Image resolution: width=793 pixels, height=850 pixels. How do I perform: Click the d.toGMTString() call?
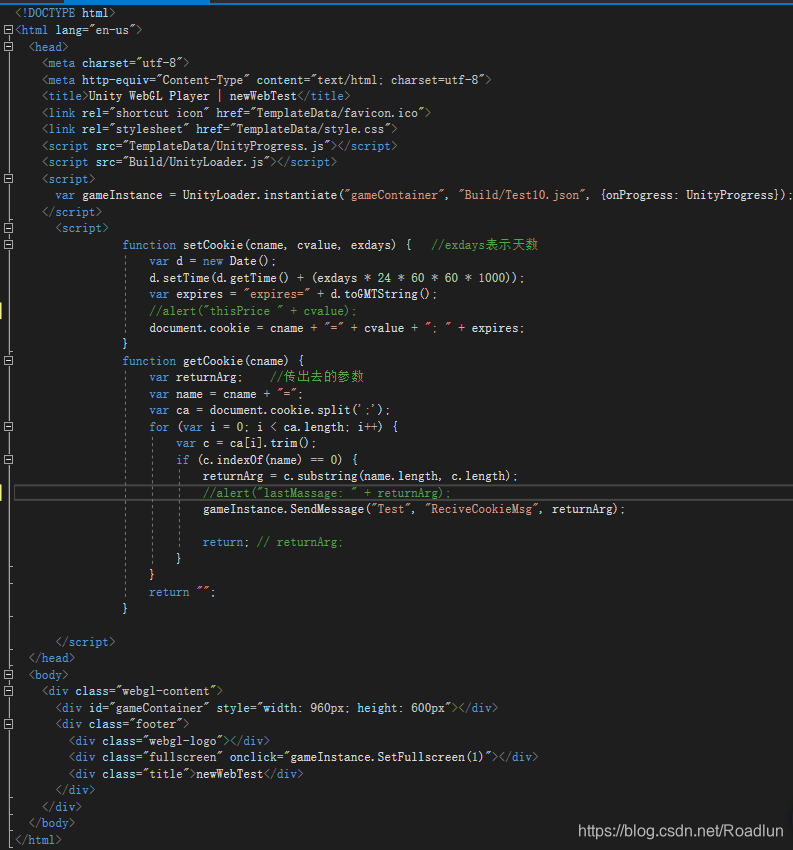click(381, 294)
